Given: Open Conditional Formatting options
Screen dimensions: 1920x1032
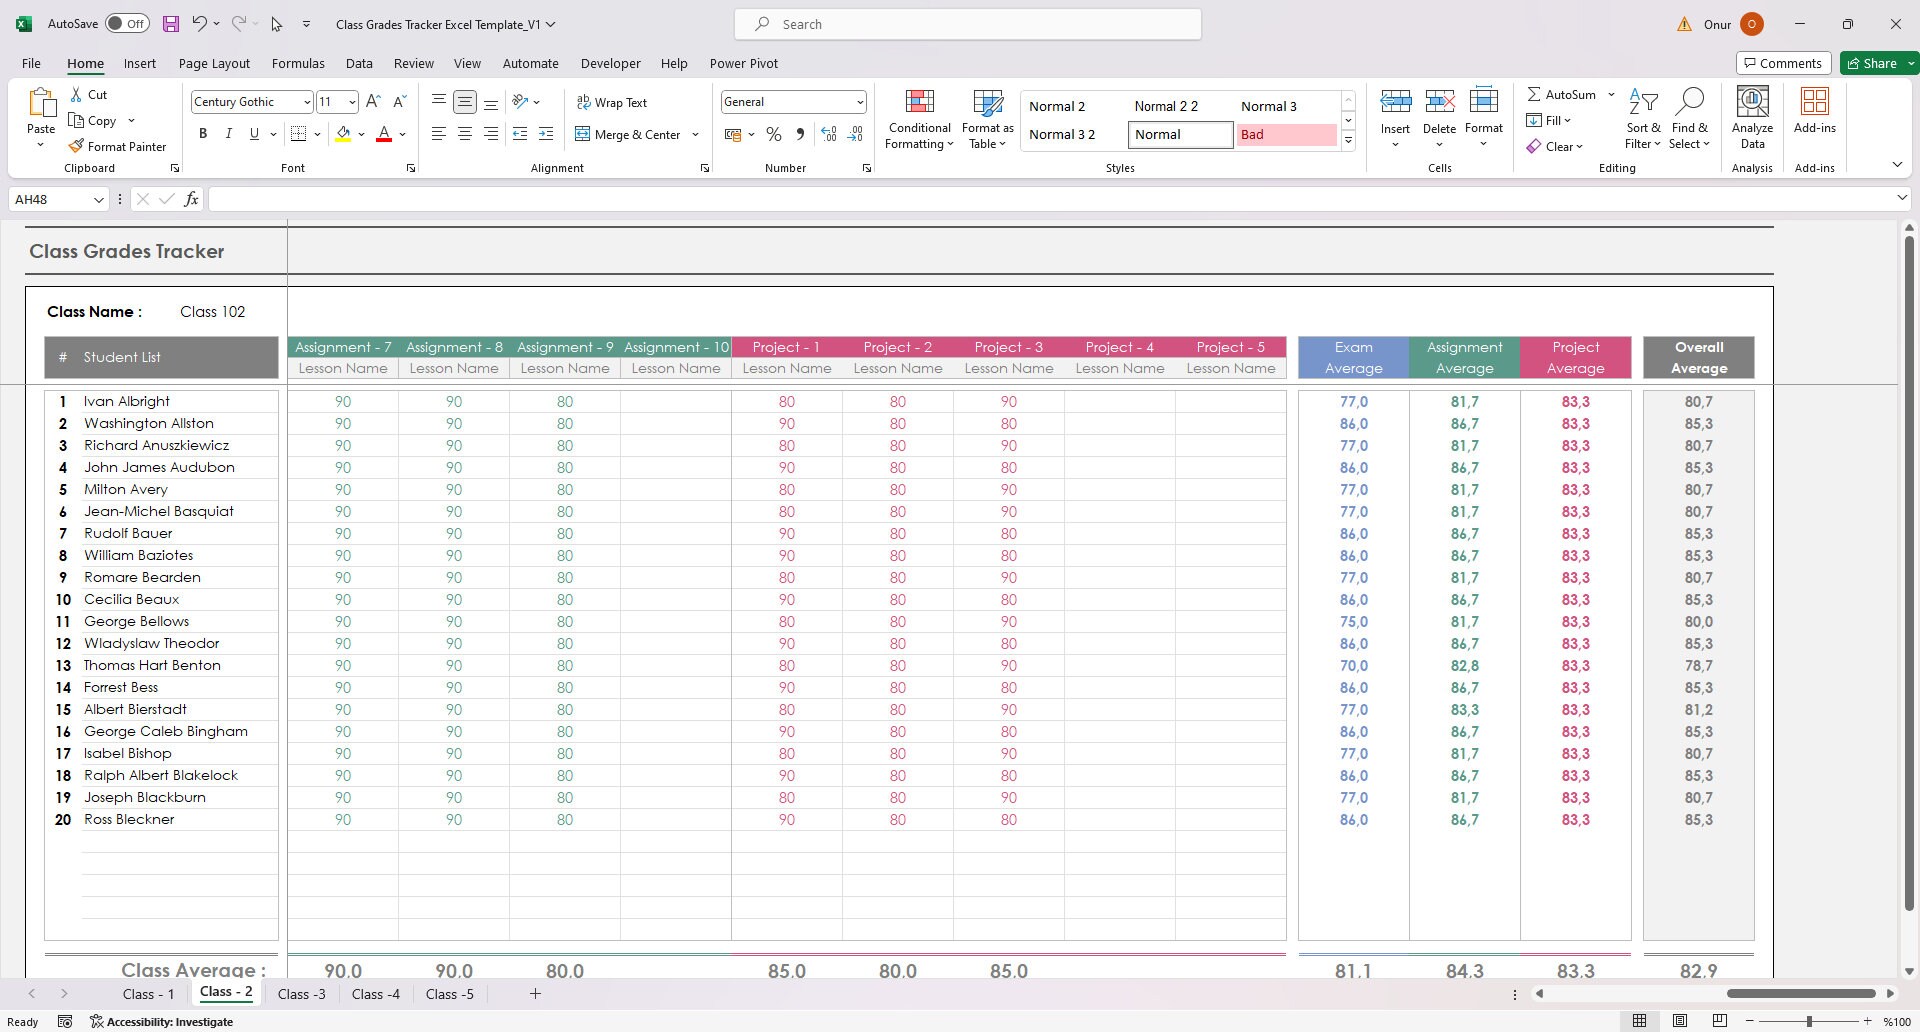Looking at the screenshot, I should (x=918, y=118).
